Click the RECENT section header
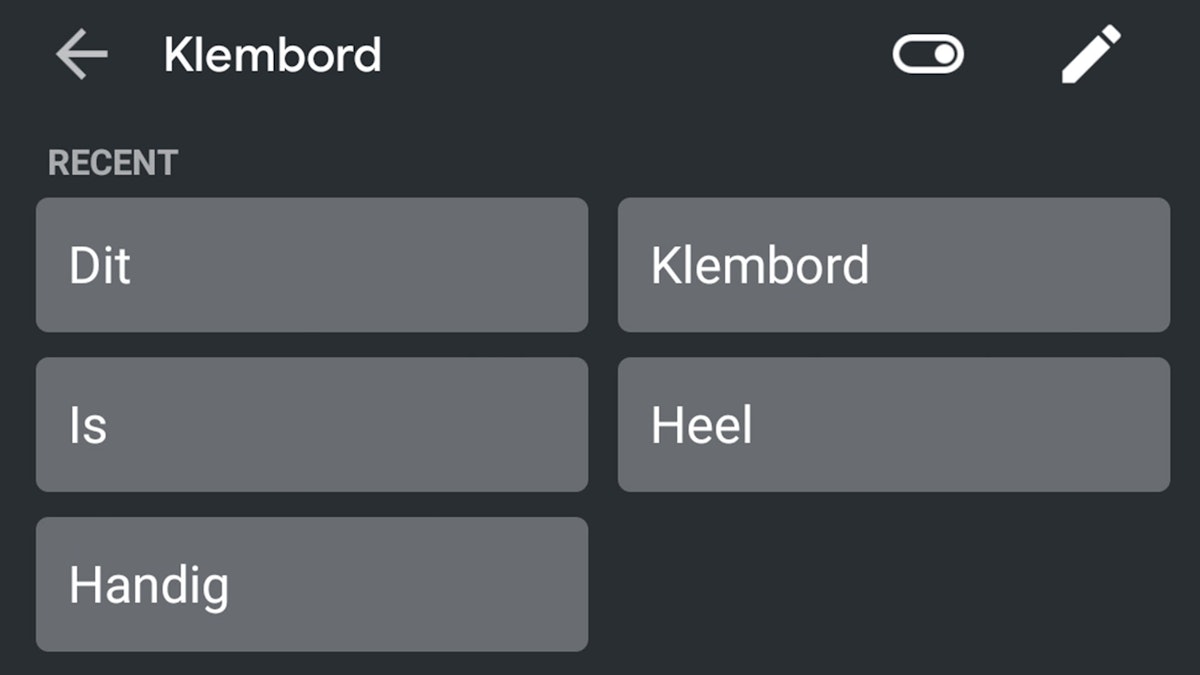This screenshot has height=675, width=1200. point(112,162)
